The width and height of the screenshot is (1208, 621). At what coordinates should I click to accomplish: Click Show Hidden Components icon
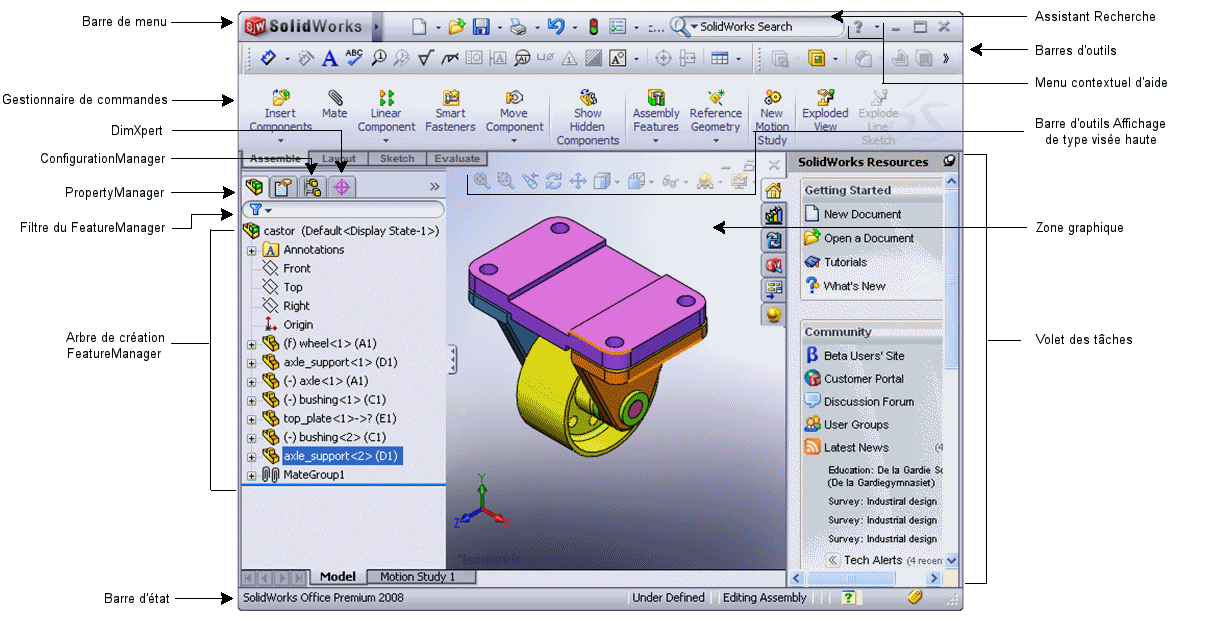click(588, 98)
